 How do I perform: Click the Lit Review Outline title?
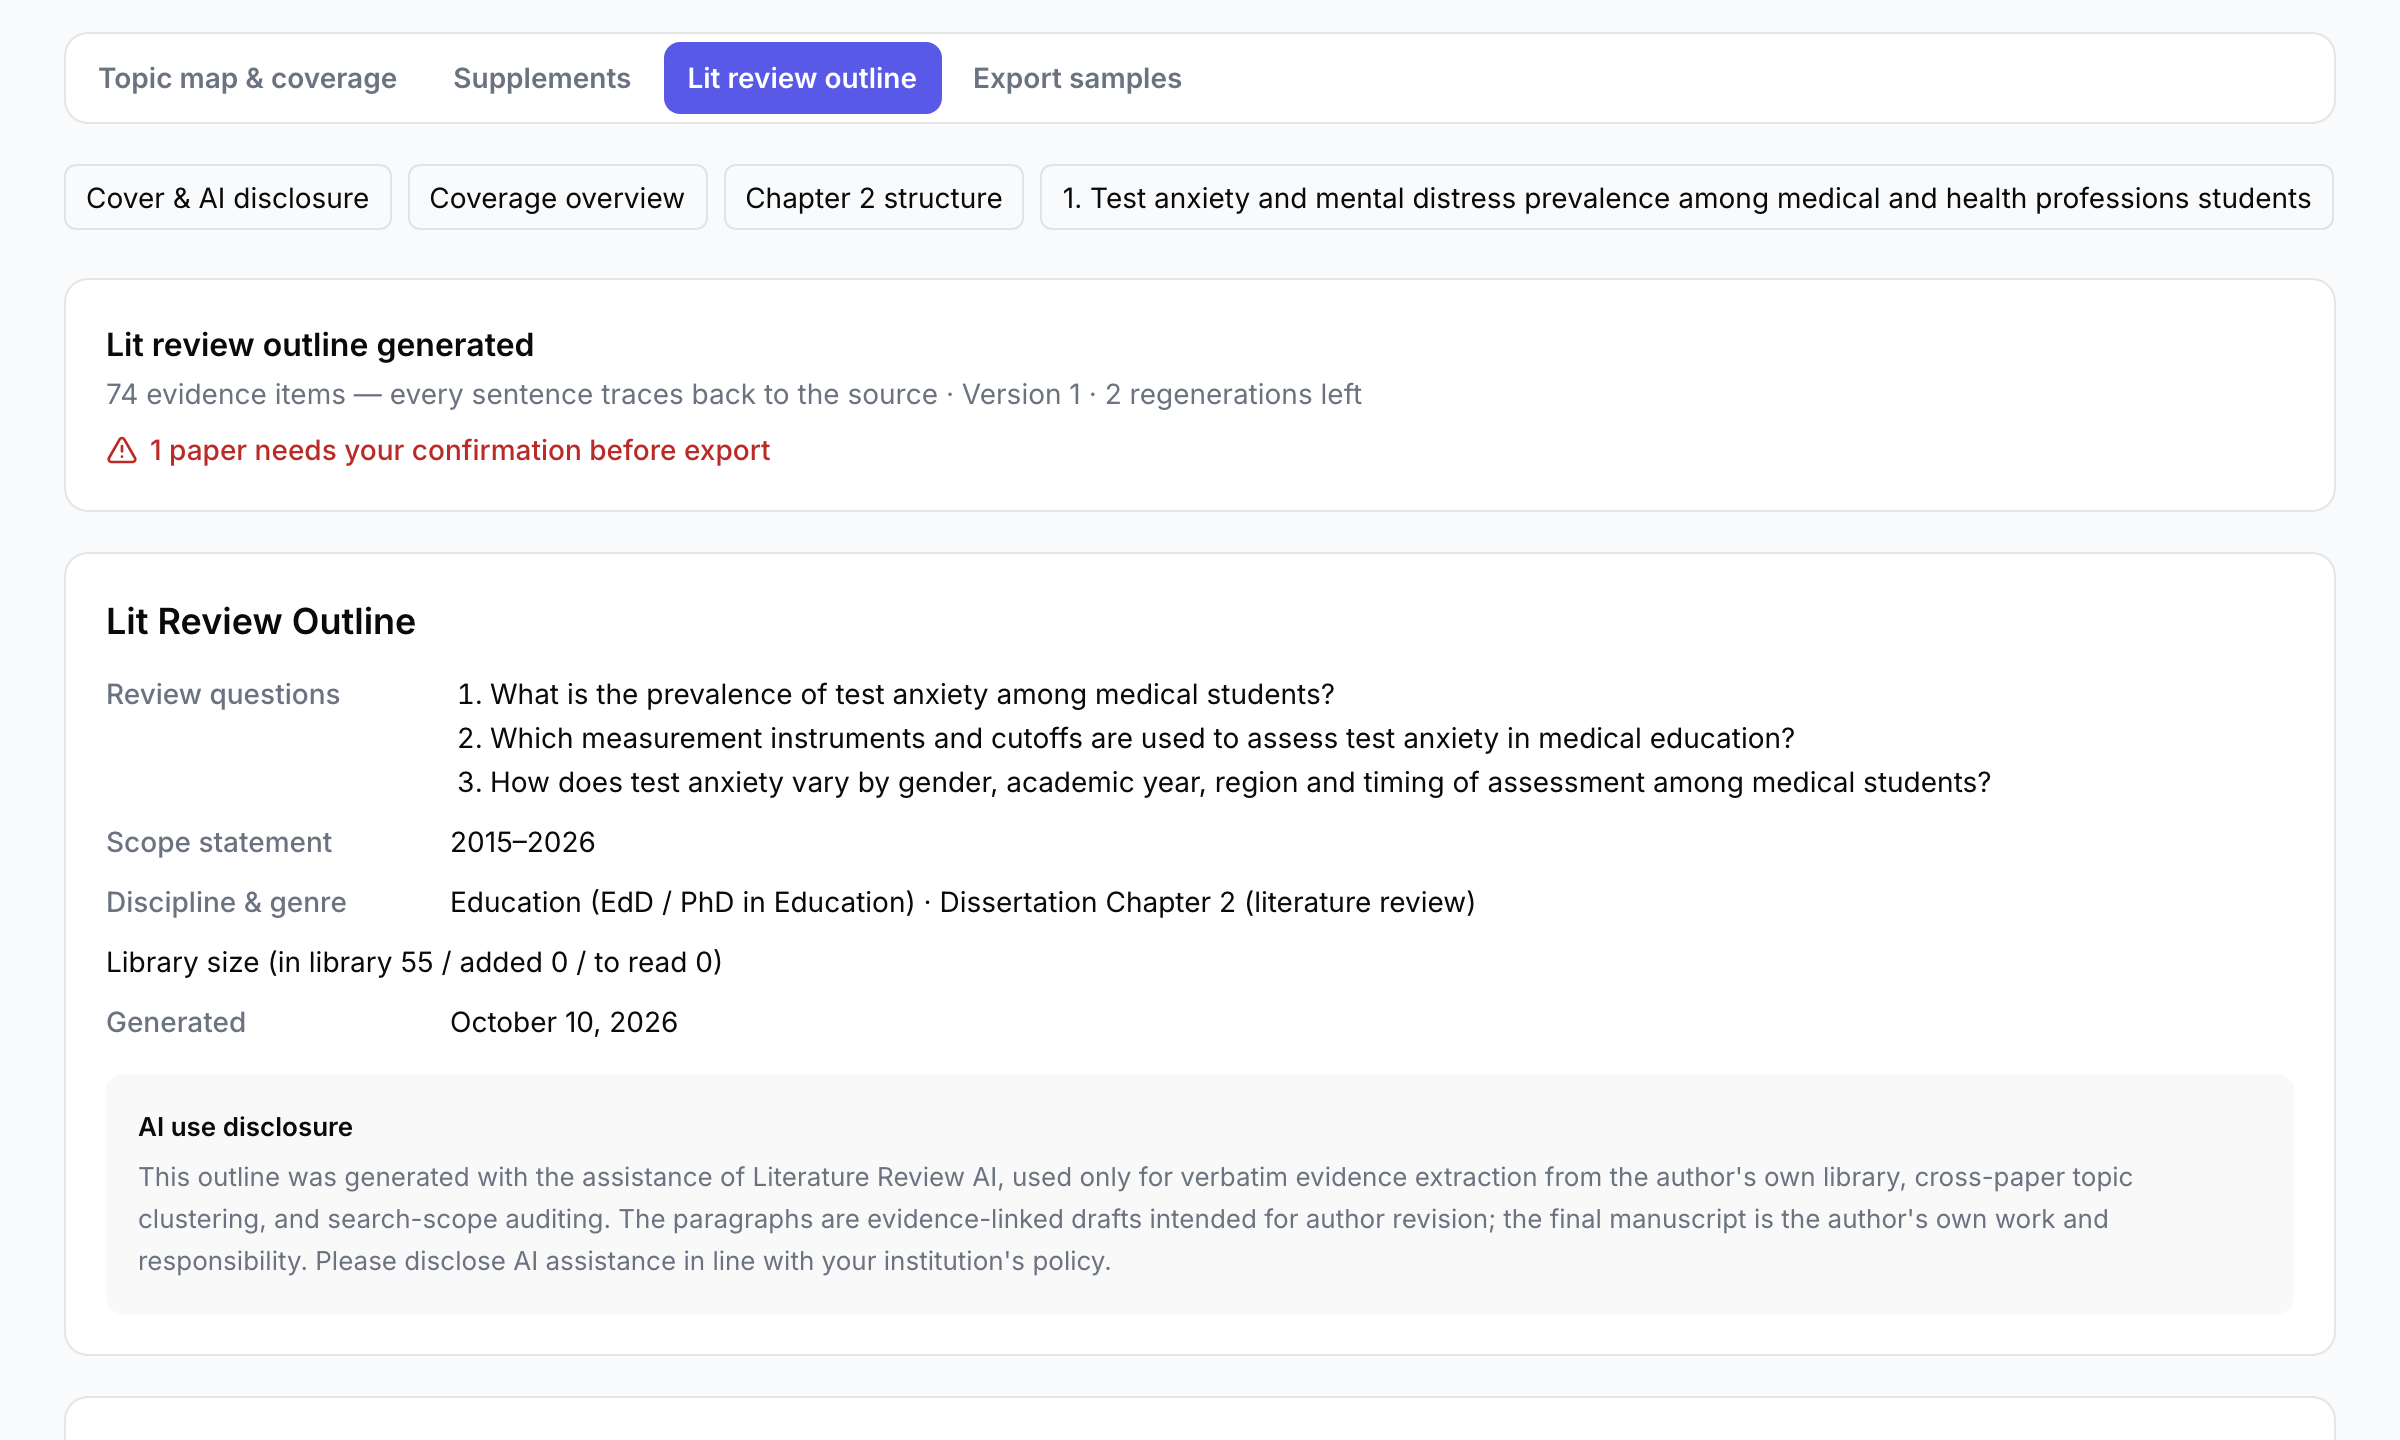point(261,622)
